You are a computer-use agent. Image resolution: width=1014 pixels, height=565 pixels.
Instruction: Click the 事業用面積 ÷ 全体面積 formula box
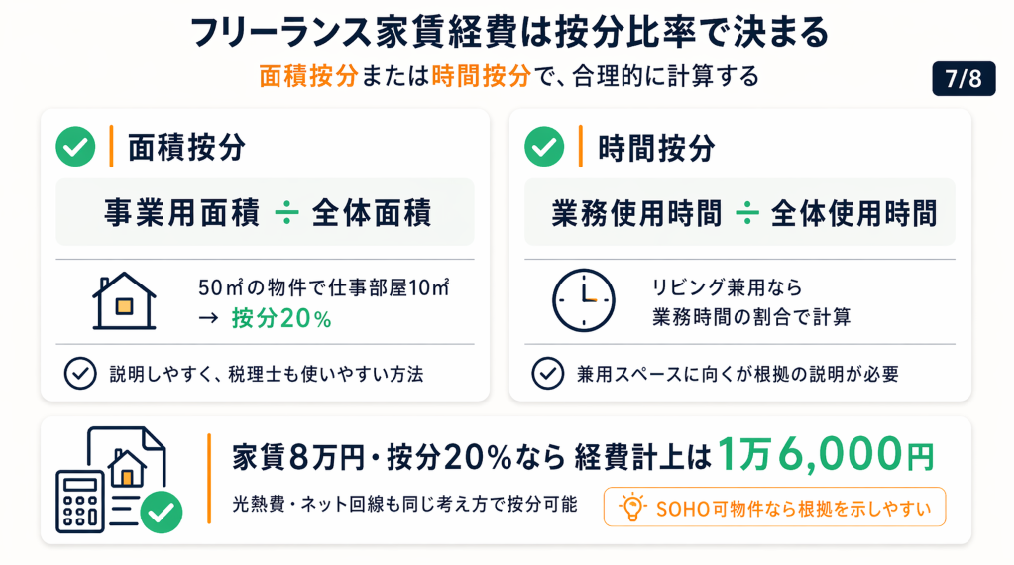[265, 213]
